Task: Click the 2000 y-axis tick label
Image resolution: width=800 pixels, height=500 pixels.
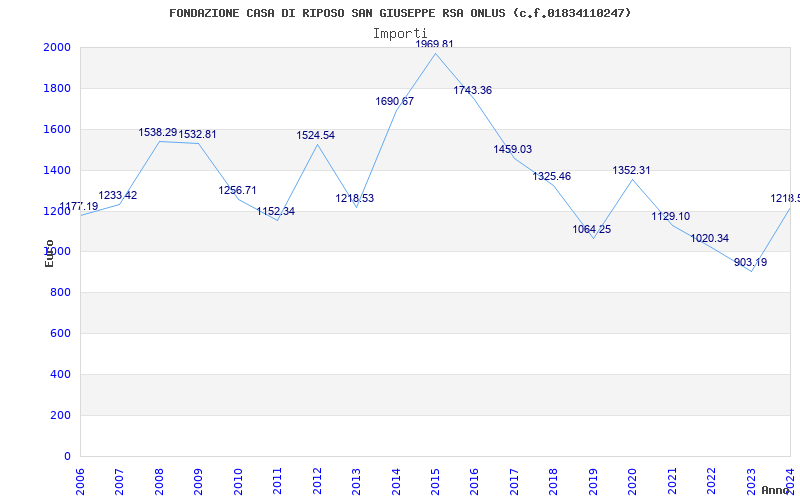Action: [x=56, y=48]
